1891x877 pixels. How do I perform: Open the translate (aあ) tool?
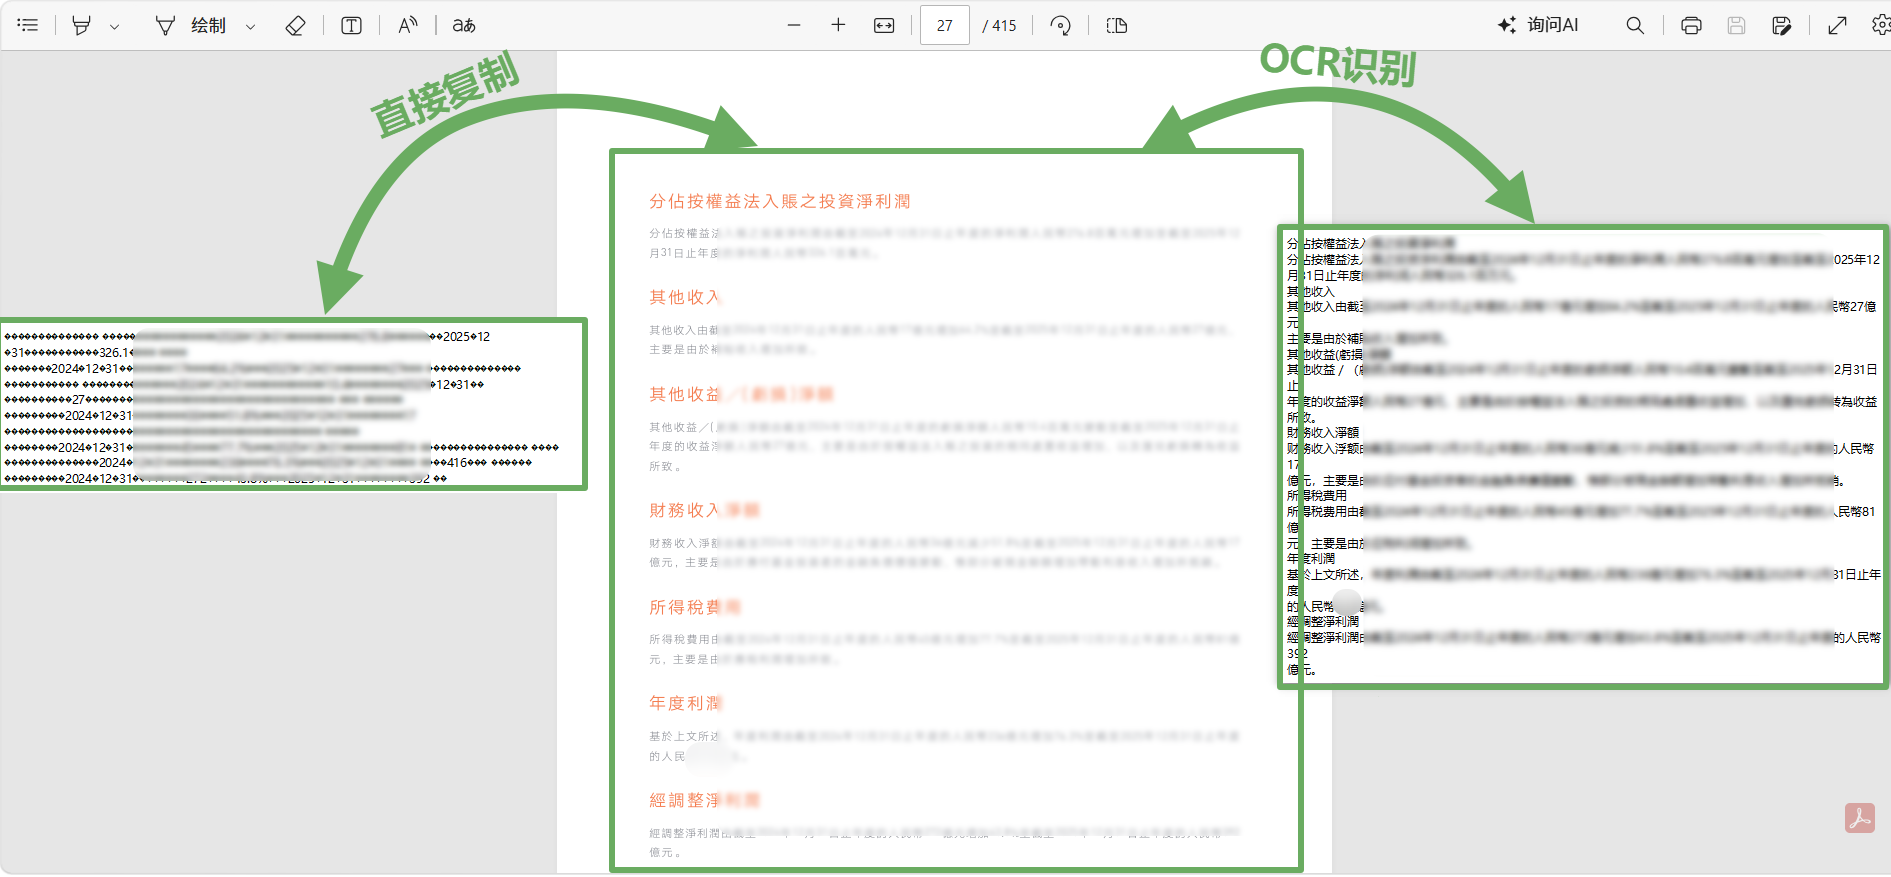click(464, 25)
